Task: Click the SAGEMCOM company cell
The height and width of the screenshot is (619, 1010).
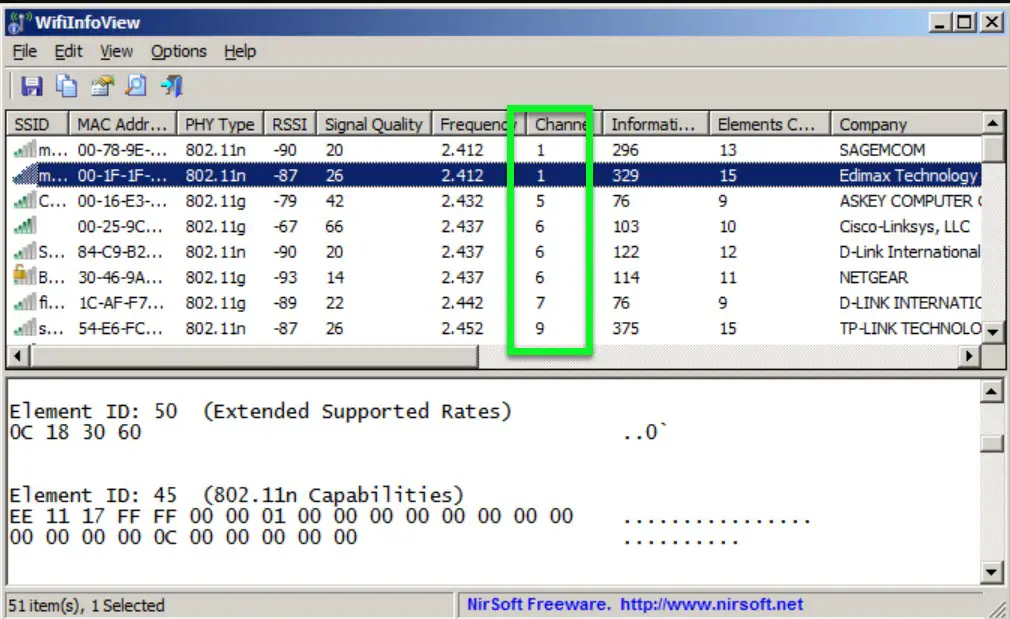Action: coord(882,149)
